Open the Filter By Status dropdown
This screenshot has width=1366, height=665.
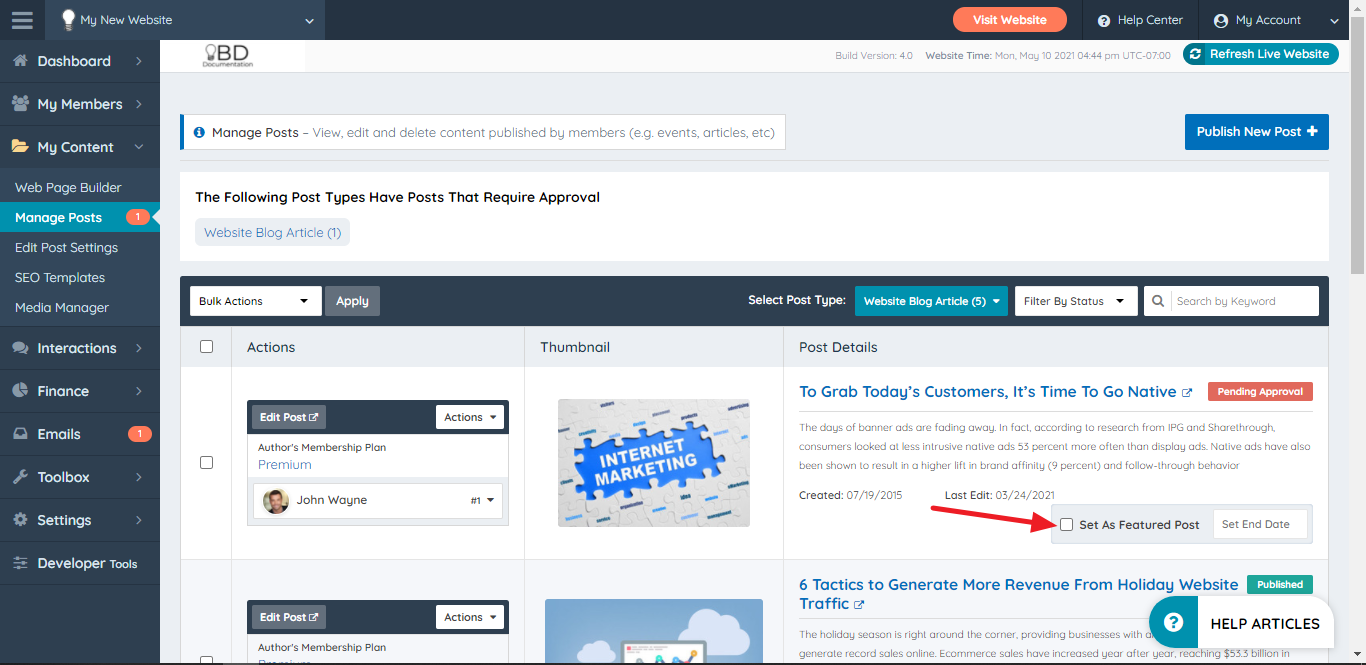(x=1076, y=300)
